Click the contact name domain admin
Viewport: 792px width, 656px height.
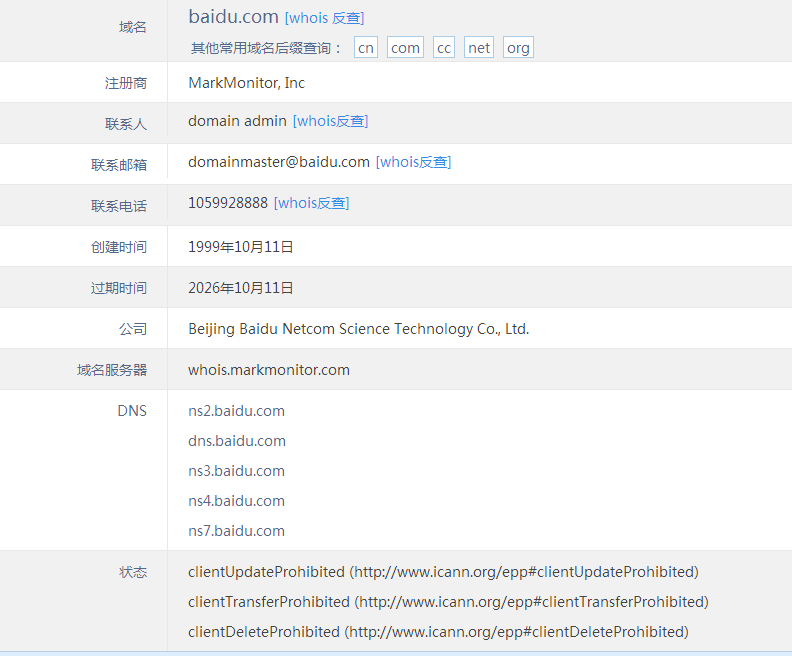coord(237,121)
